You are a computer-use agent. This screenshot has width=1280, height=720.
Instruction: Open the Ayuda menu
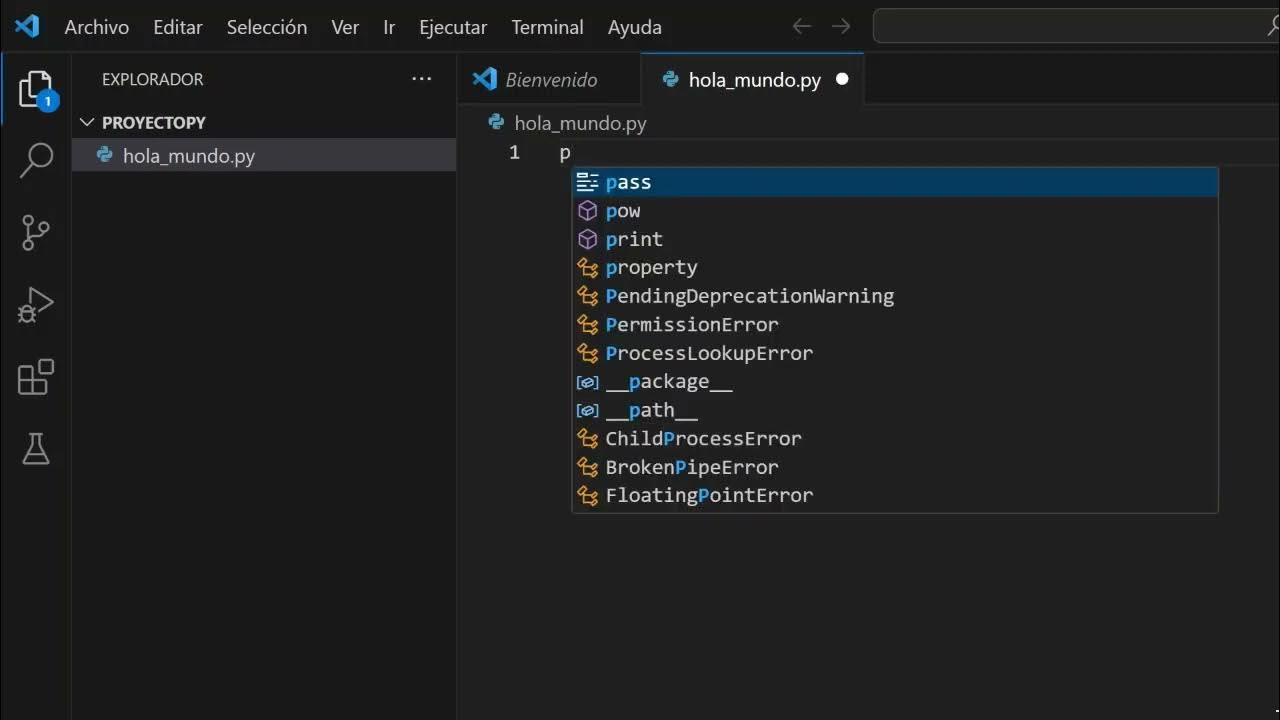pos(635,27)
